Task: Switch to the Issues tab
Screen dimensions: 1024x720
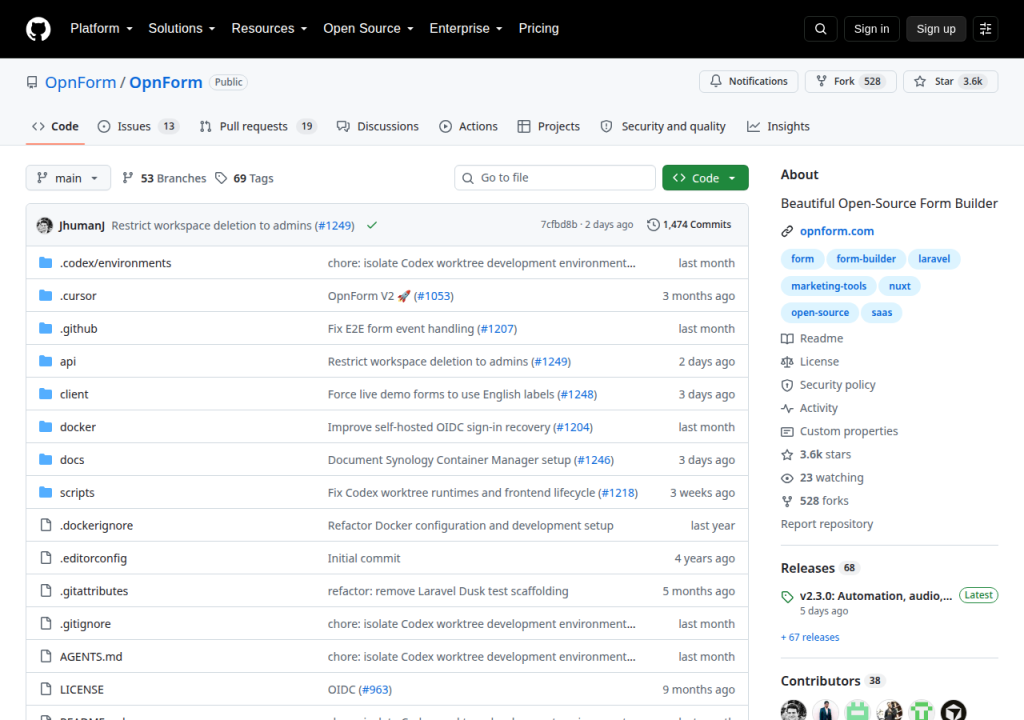Action: [138, 126]
